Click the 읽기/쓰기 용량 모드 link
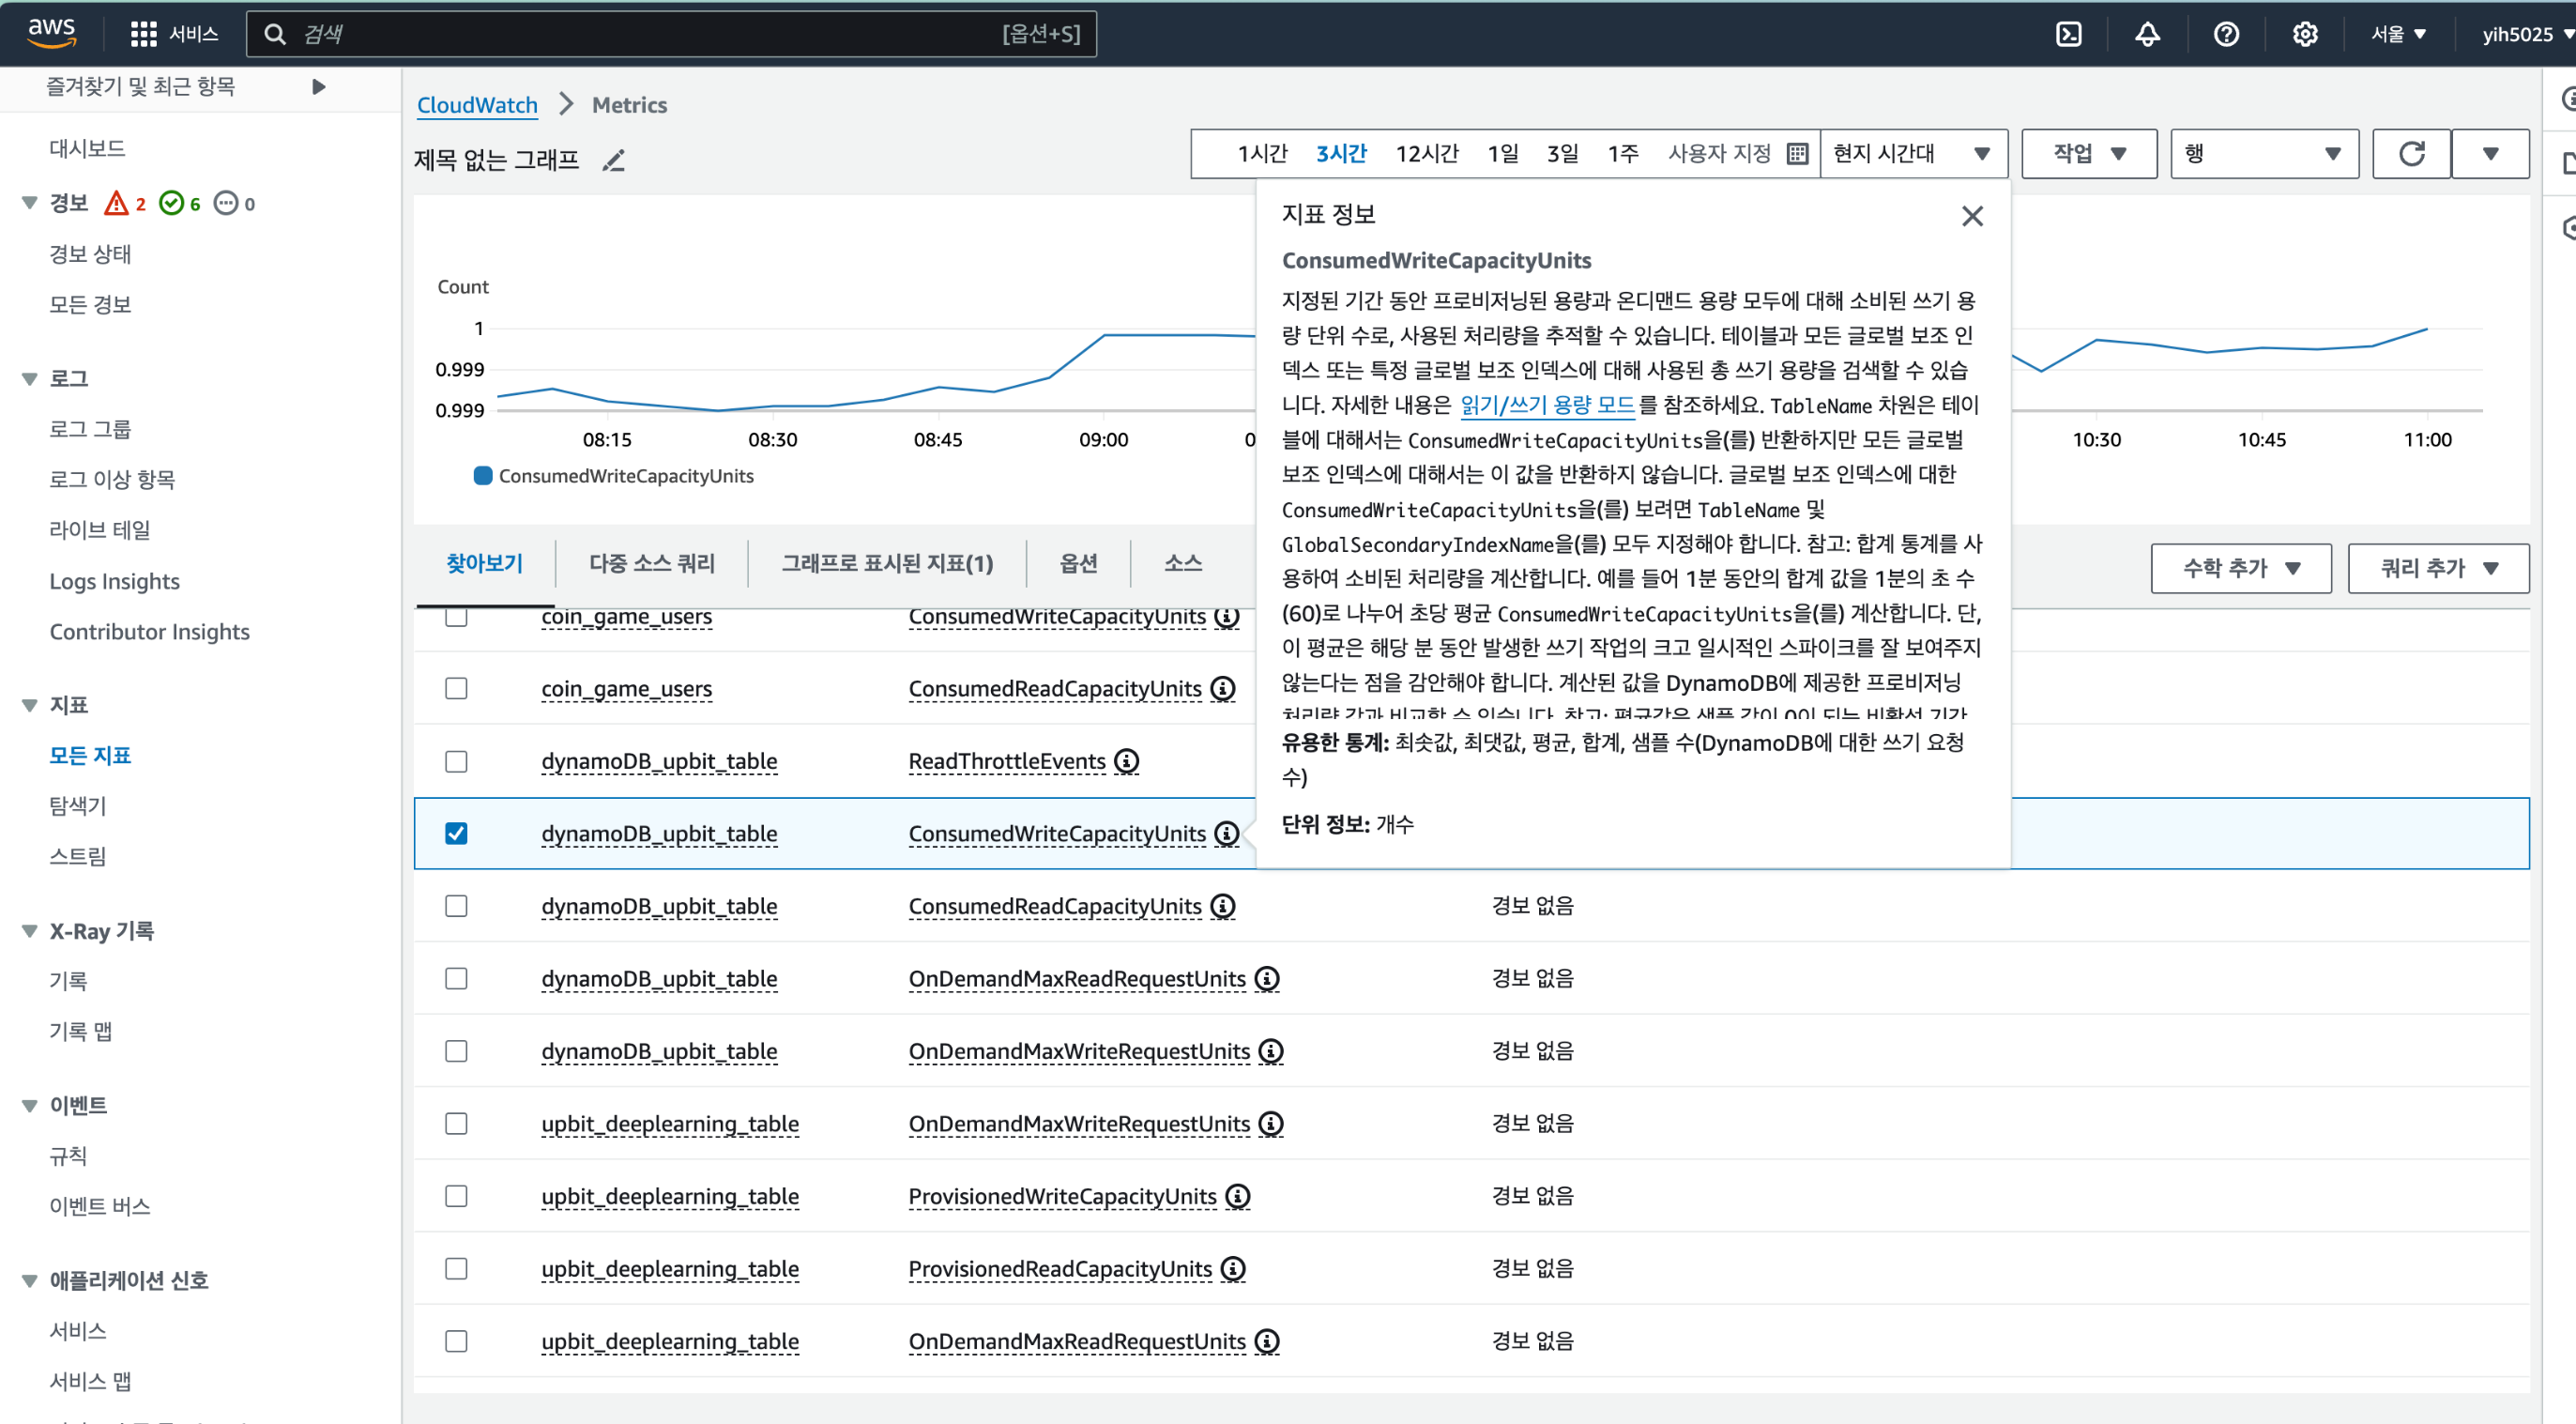The height and width of the screenshot is (1424, 2576). (1547, 405)
